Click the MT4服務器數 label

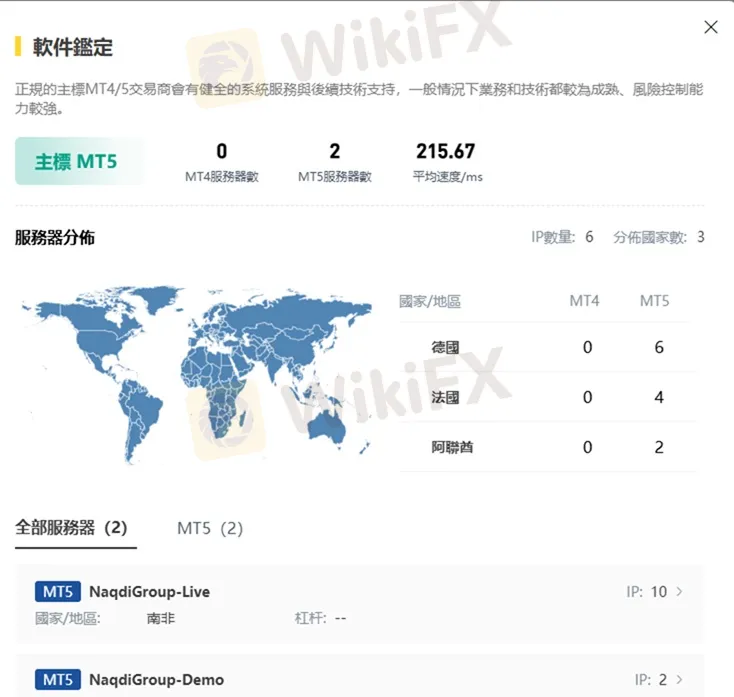(222, 176)
